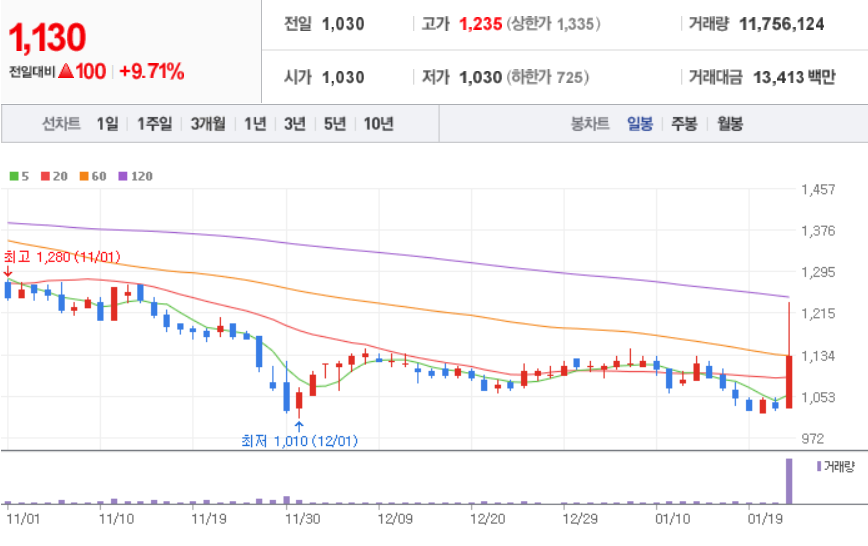Switch to 주봉 weekly candles
This screenshot has width=868, height=546.
point(684,123)
